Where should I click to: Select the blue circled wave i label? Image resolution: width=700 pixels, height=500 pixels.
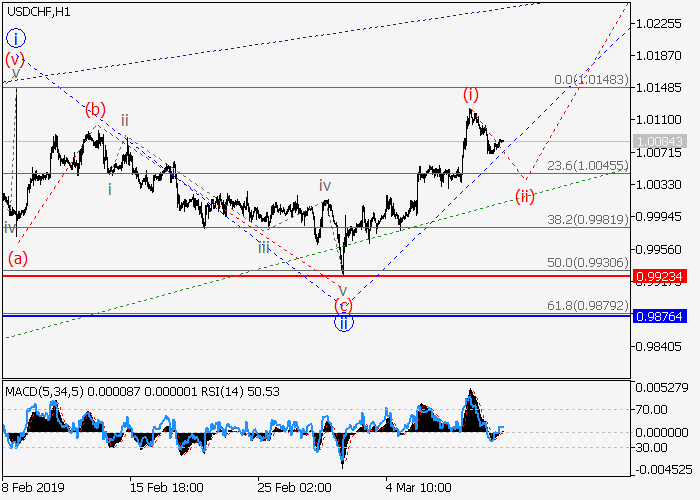(15, 39)
